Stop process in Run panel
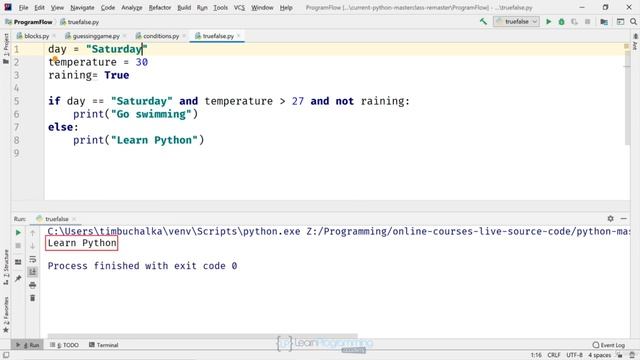Viewport: 640px width, 360px height. (x=18, y=246)
